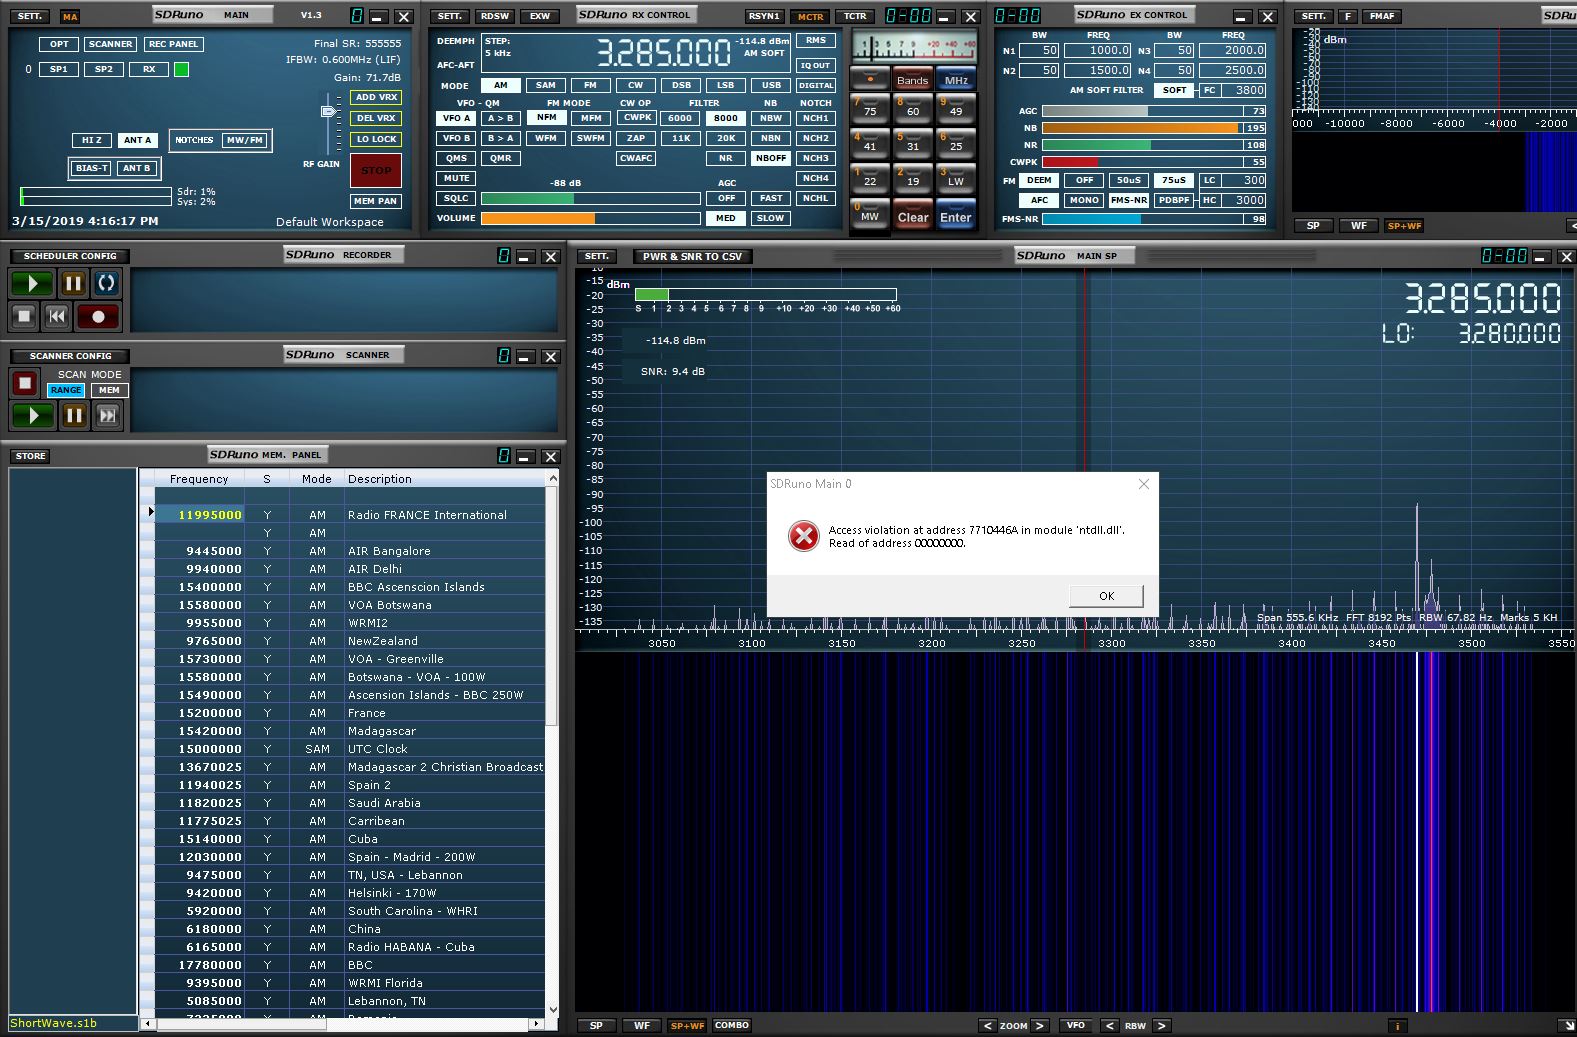The image size is (1577, 1037).
Task: Select the Radio FRANCE International memory row
Action: point(350,515)
